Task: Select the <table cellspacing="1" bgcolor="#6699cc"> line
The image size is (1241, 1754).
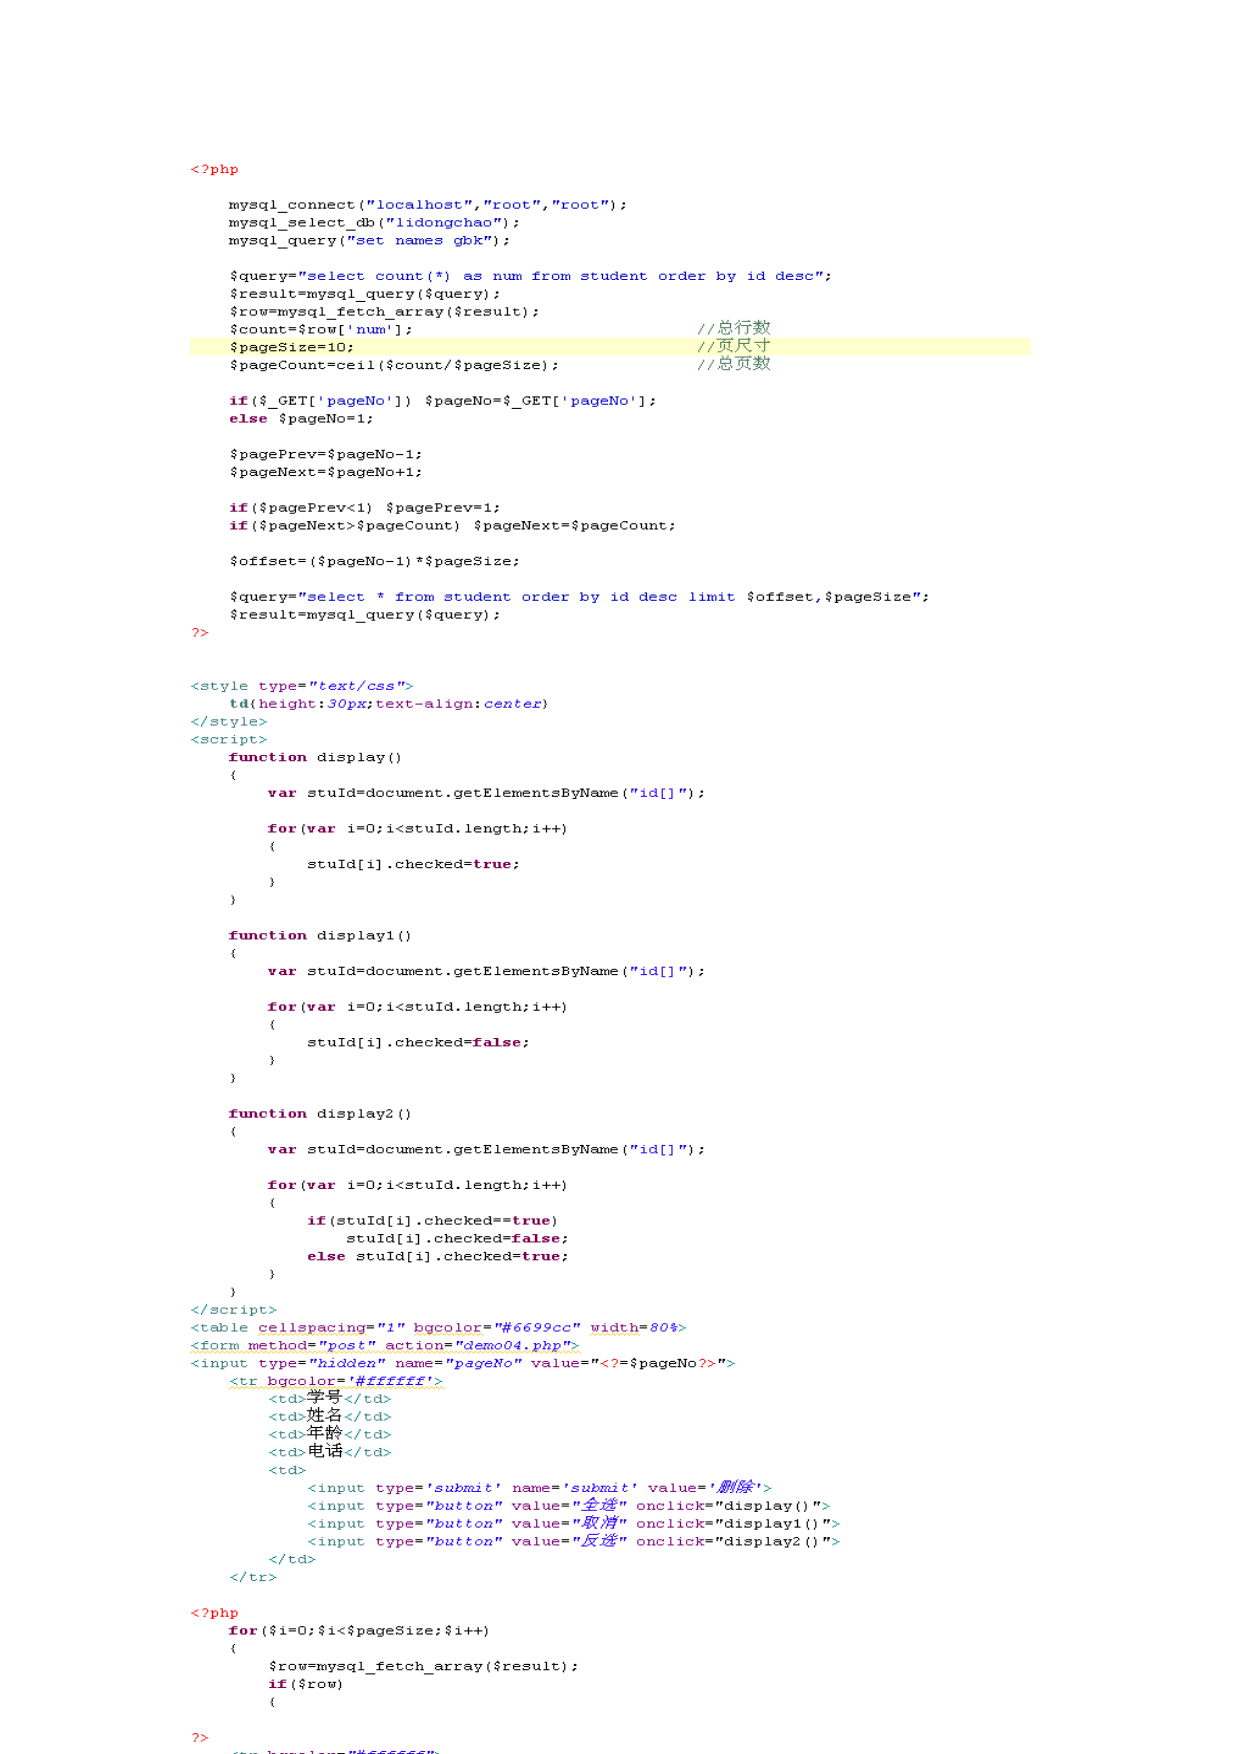Action: click(438, 1328)
